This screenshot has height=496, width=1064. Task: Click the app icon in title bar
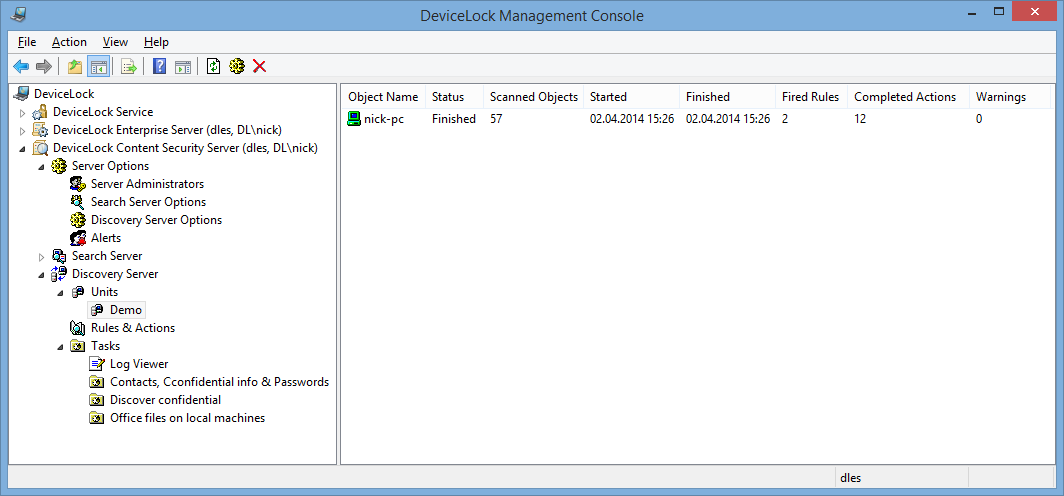(18, 14)
